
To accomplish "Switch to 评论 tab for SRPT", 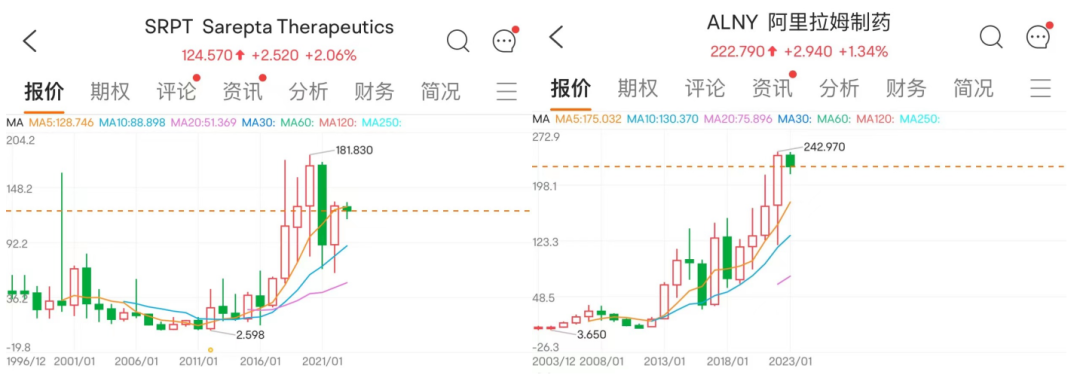I will 176,91.
